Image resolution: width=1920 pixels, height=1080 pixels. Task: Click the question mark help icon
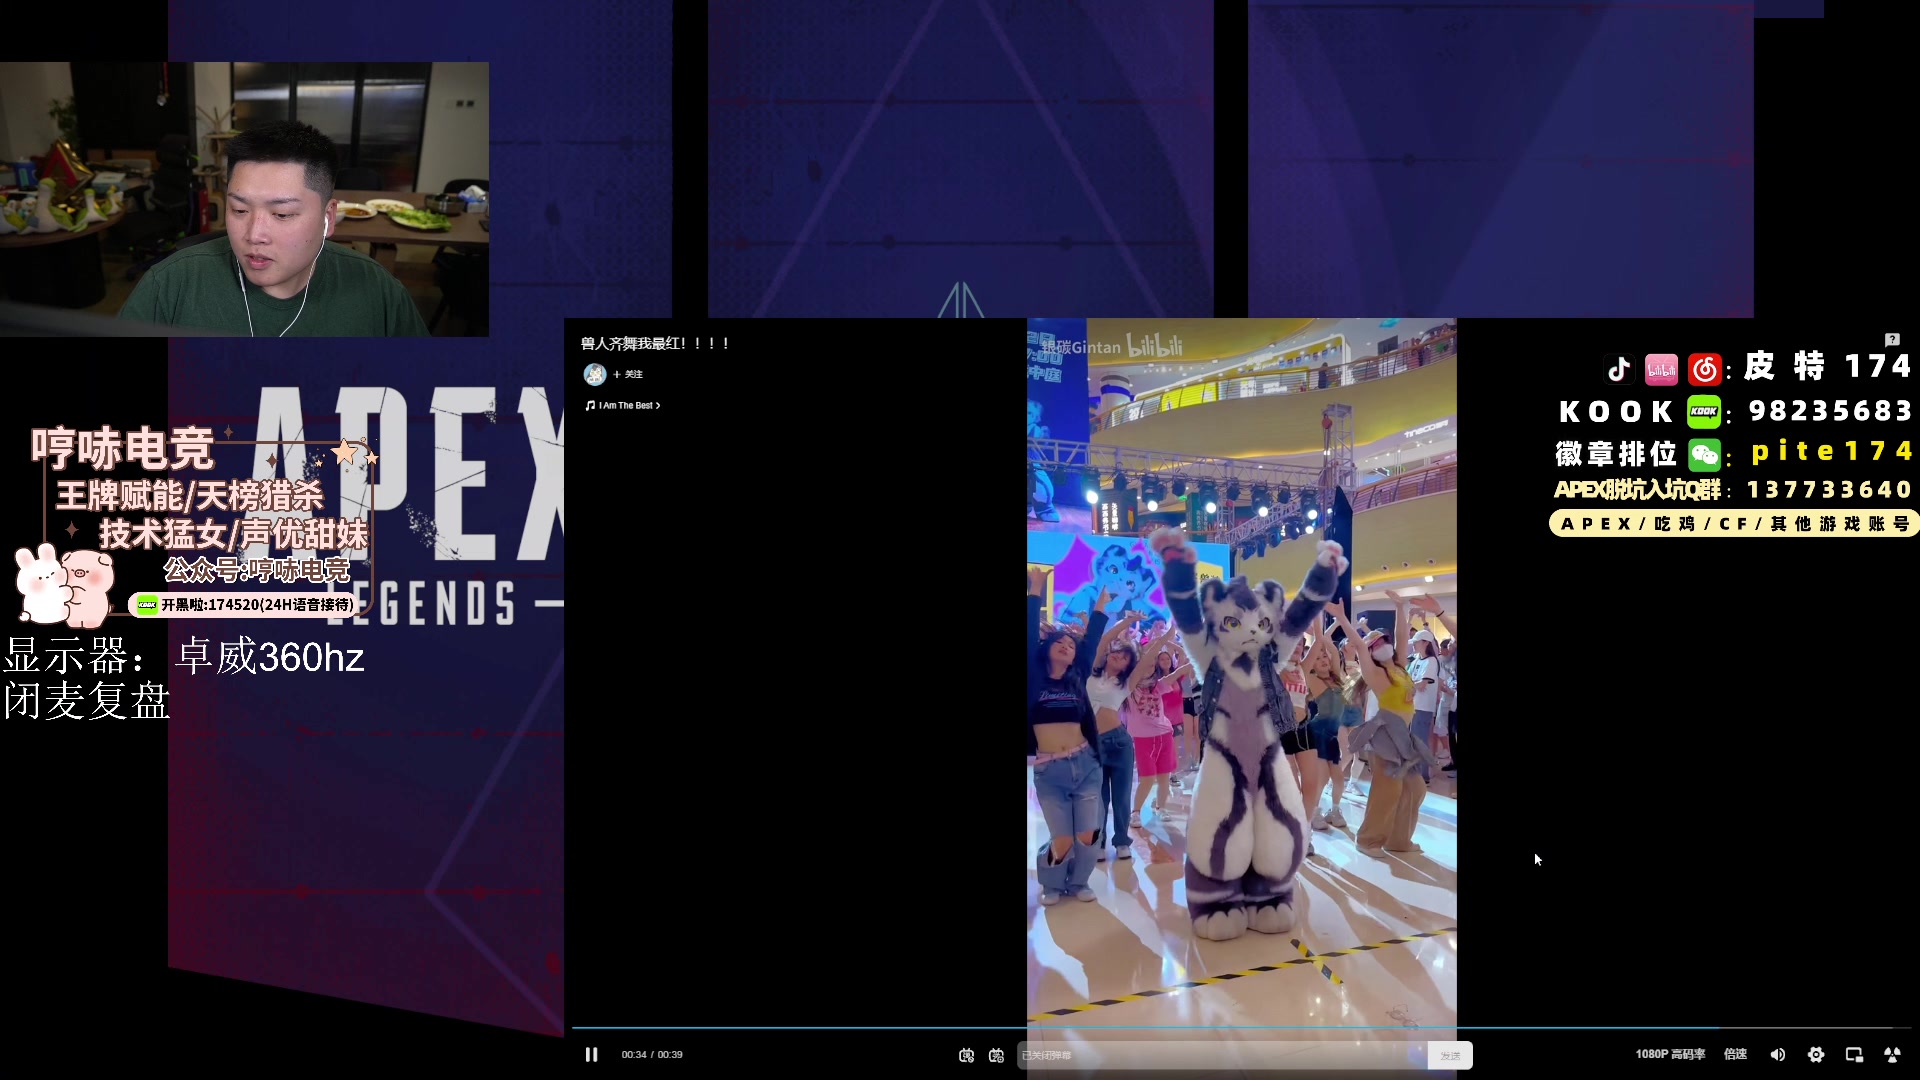(1891, 339)
